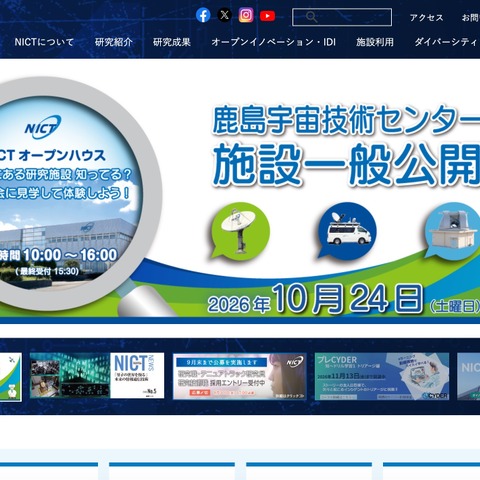Click the broadcast van bubble icon

click(x=347, y=231)
